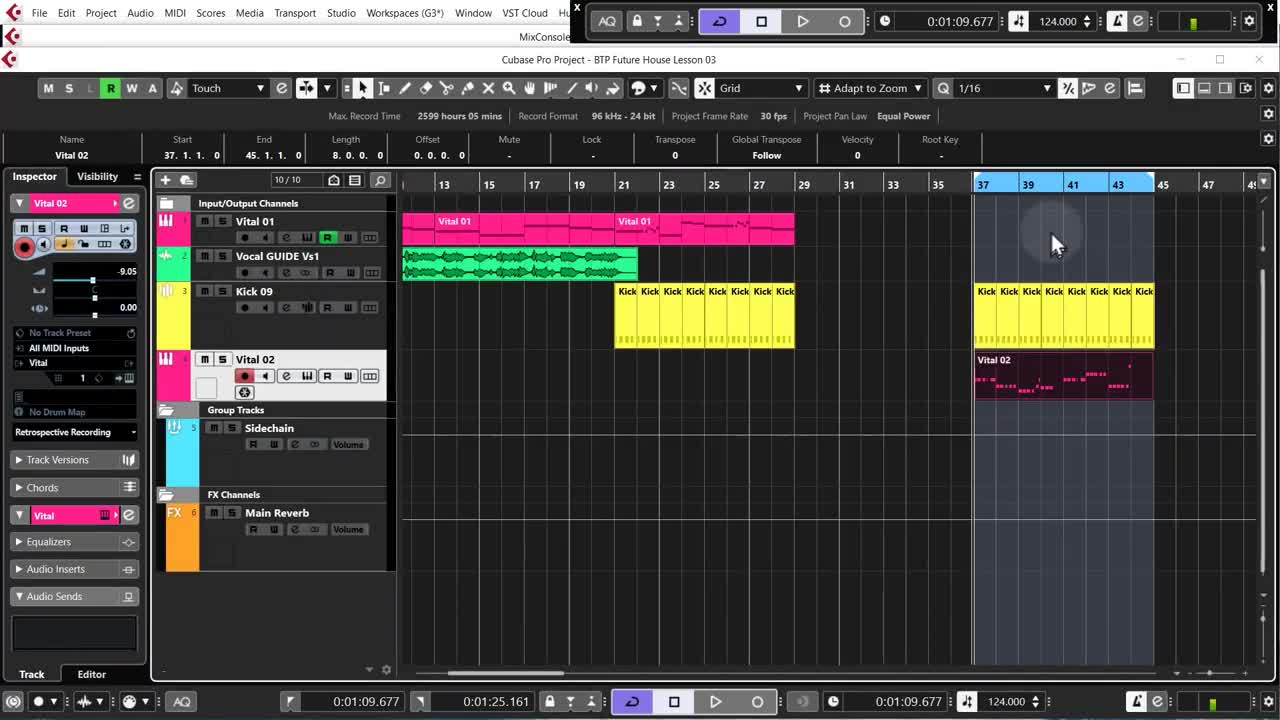This screenshot has width=1280, height=720.
Task: Open Retrospective Recording dropdown
Action: pos(75,432)
